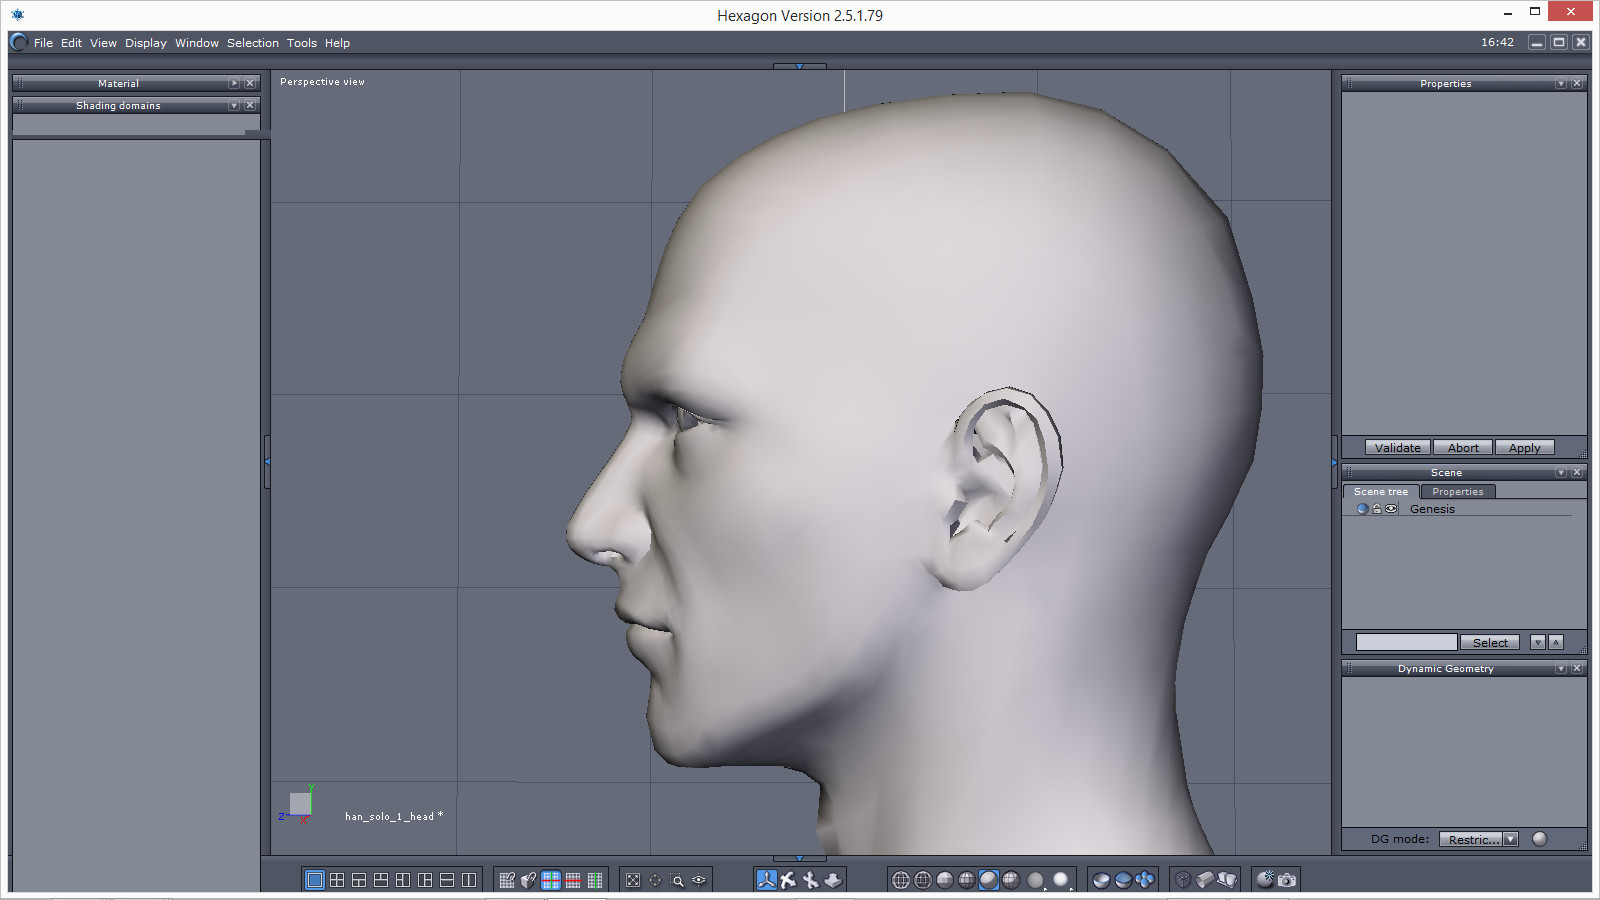Click the dotted wireframe cube icon
The width and height of the screenshot is (1600, 900).
point(1183,880)
